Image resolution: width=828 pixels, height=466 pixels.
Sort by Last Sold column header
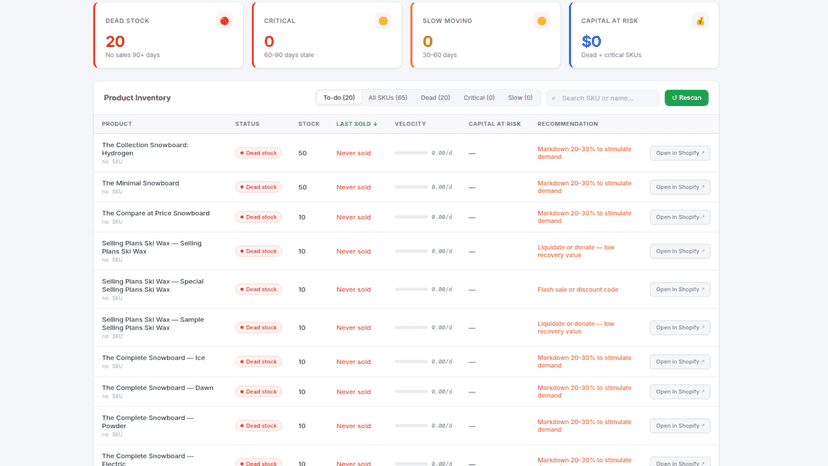click(x=357, y=124)
